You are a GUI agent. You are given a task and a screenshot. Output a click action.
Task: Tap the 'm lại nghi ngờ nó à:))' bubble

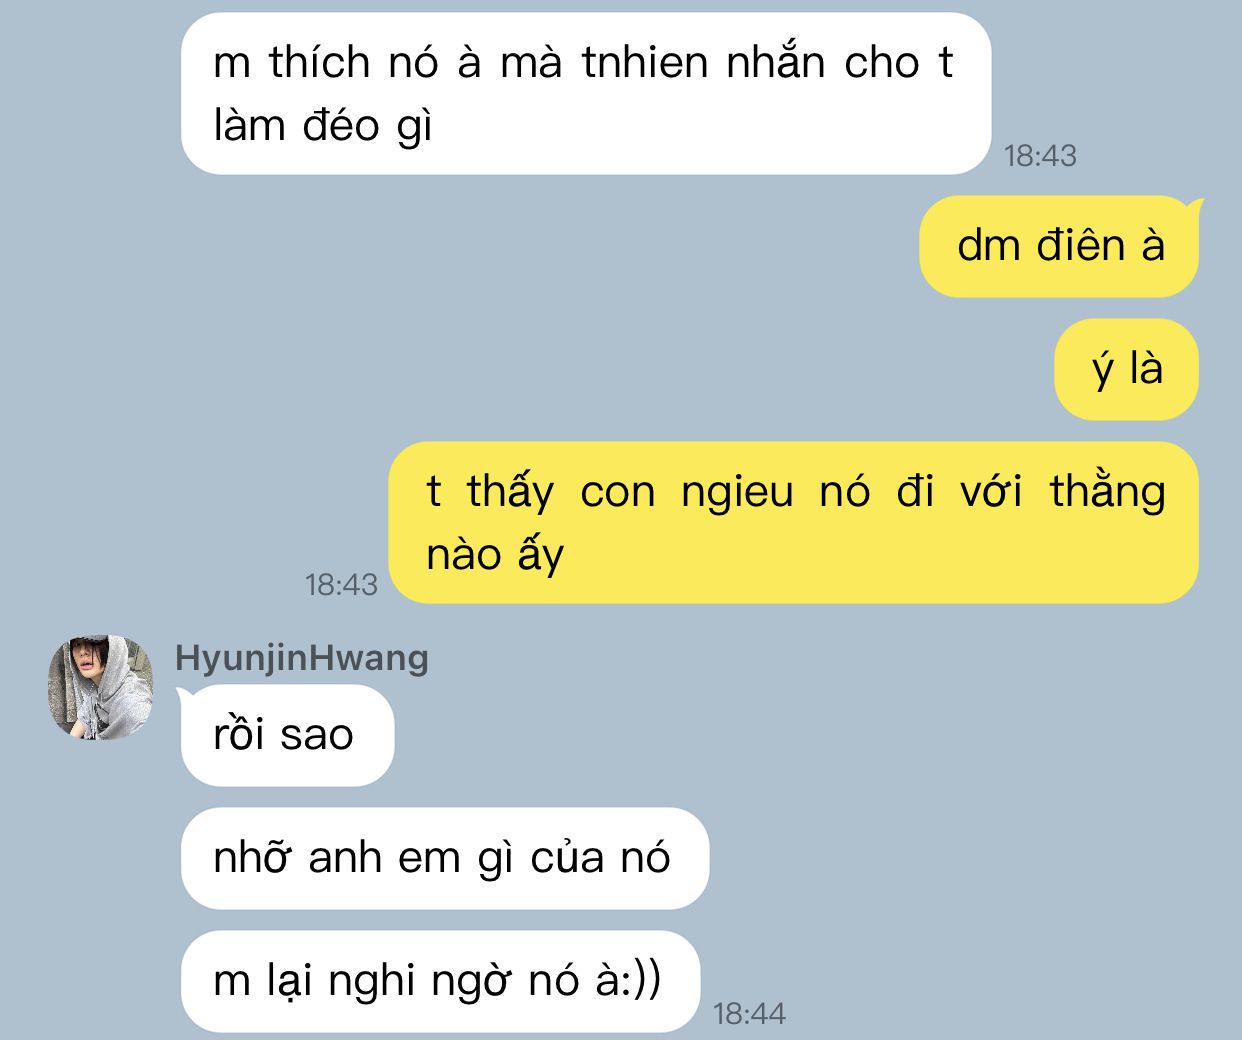(440, 981)
